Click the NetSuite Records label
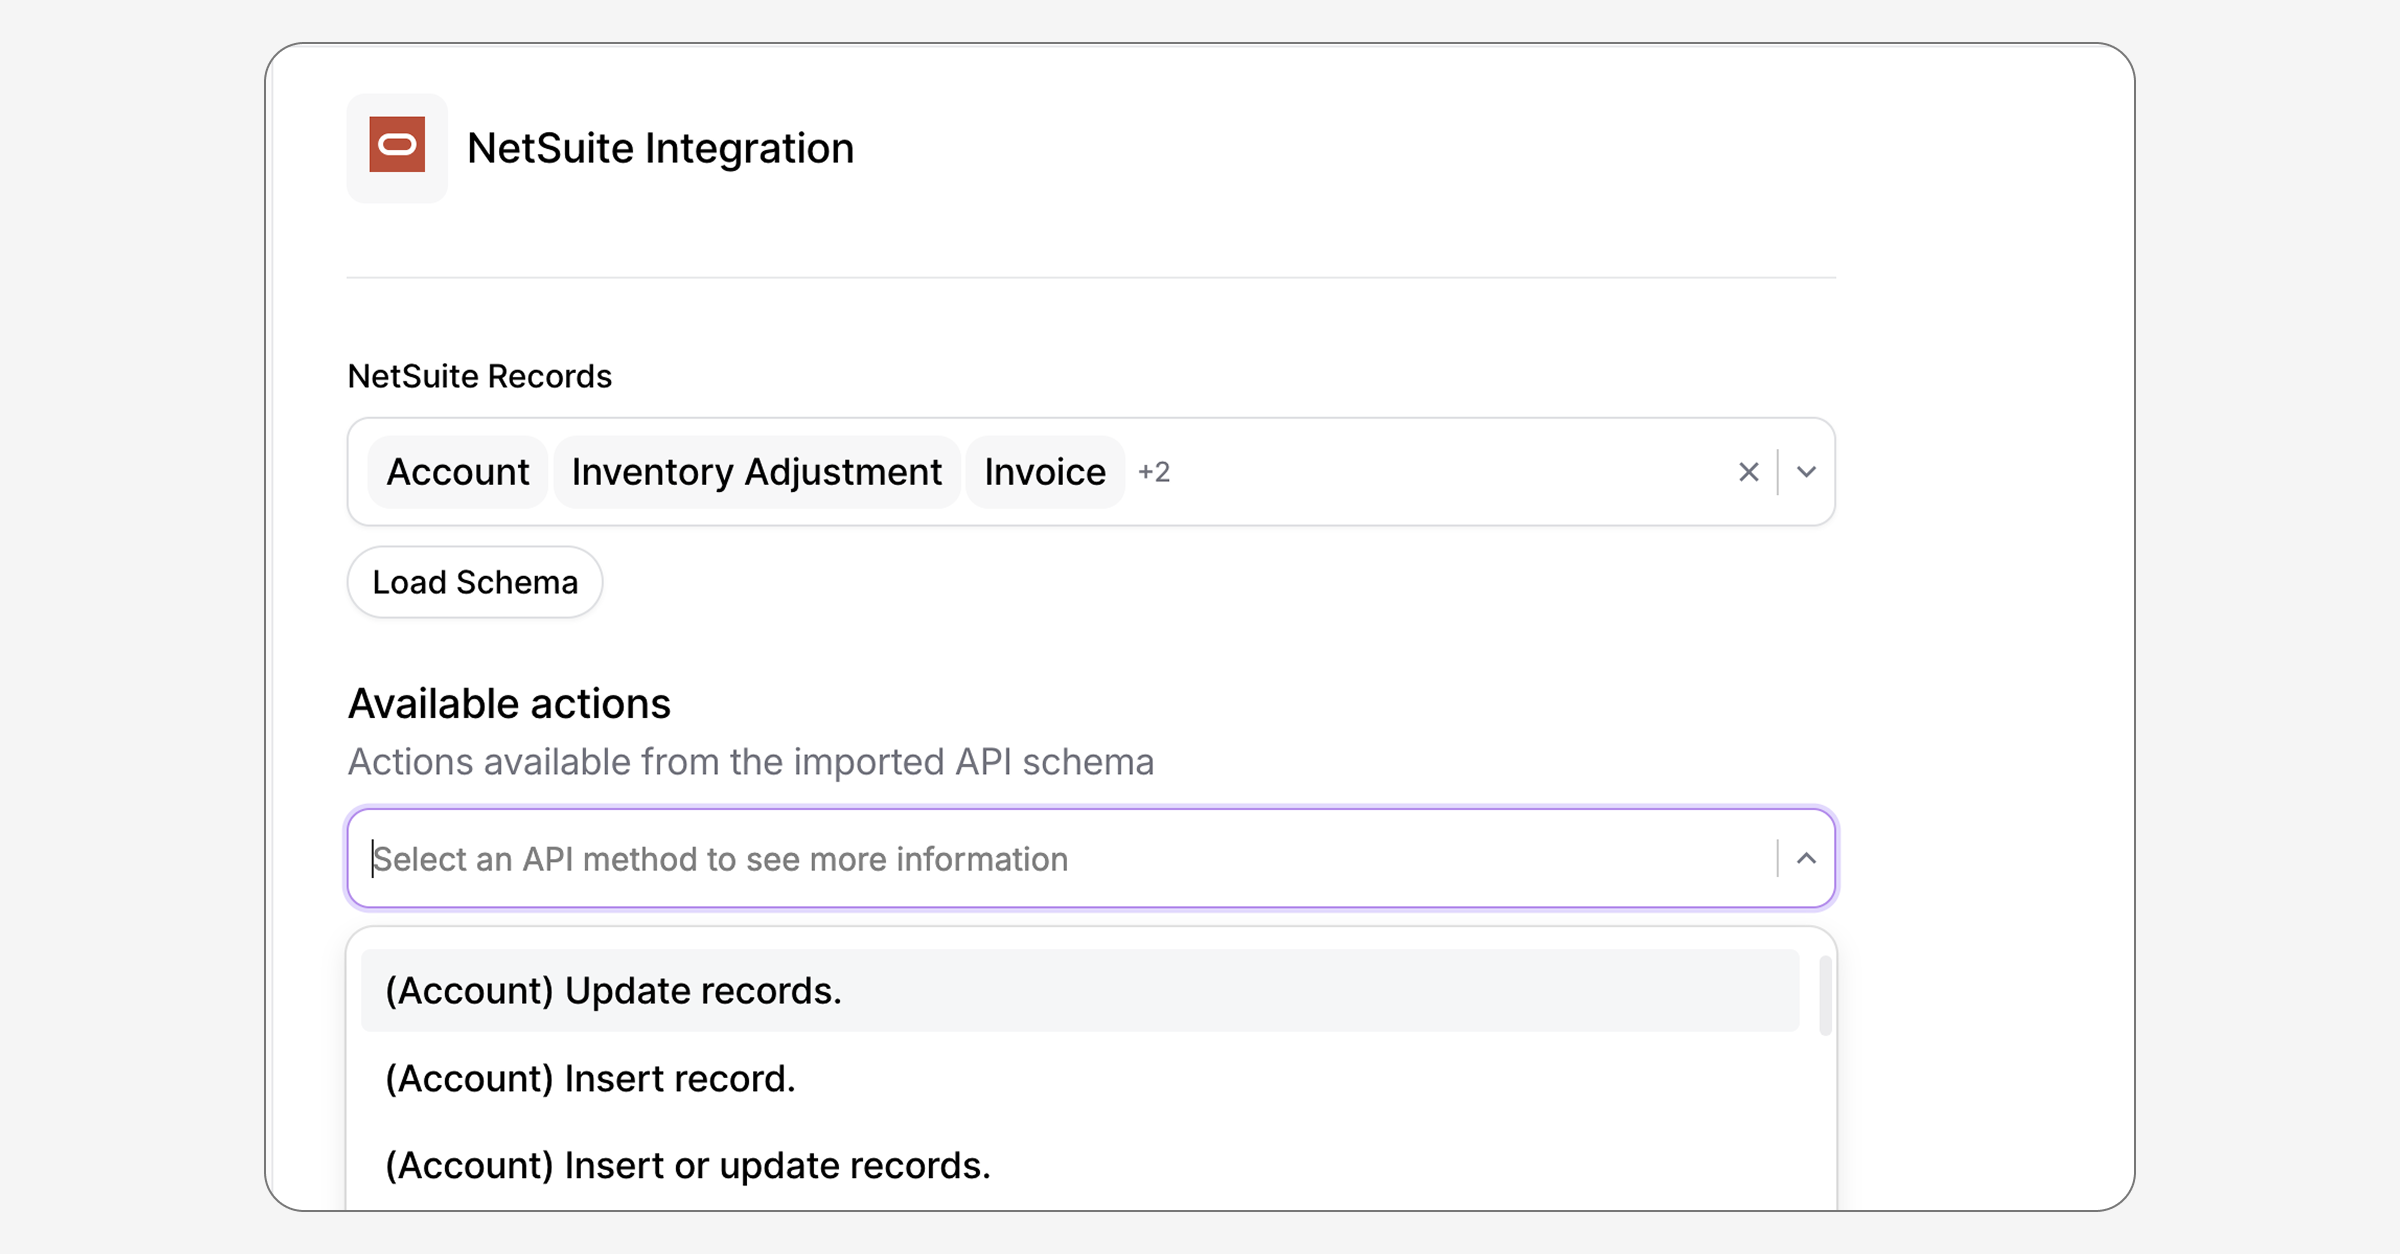2400x1254 pixels. [x=480, y=377]
